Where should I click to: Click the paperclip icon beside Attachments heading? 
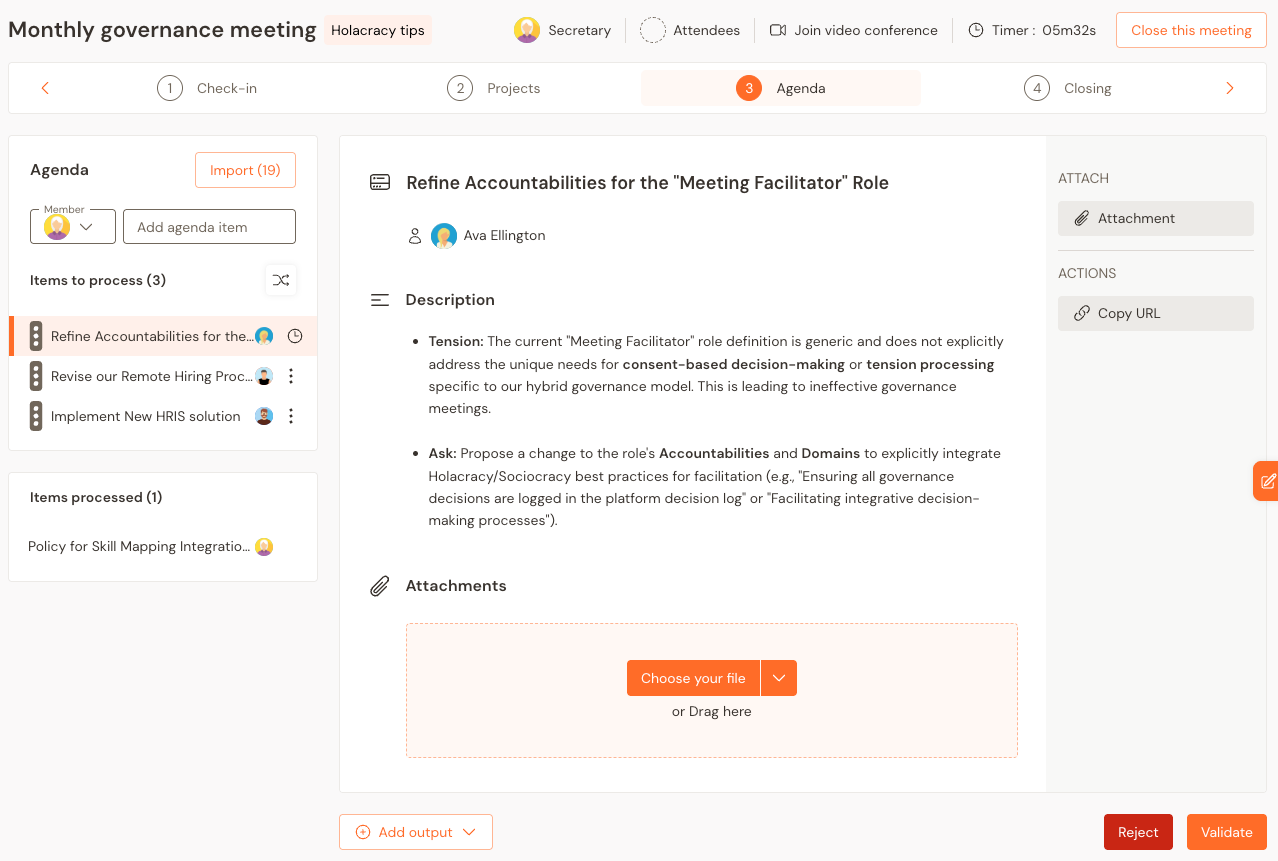pos(380,585)
